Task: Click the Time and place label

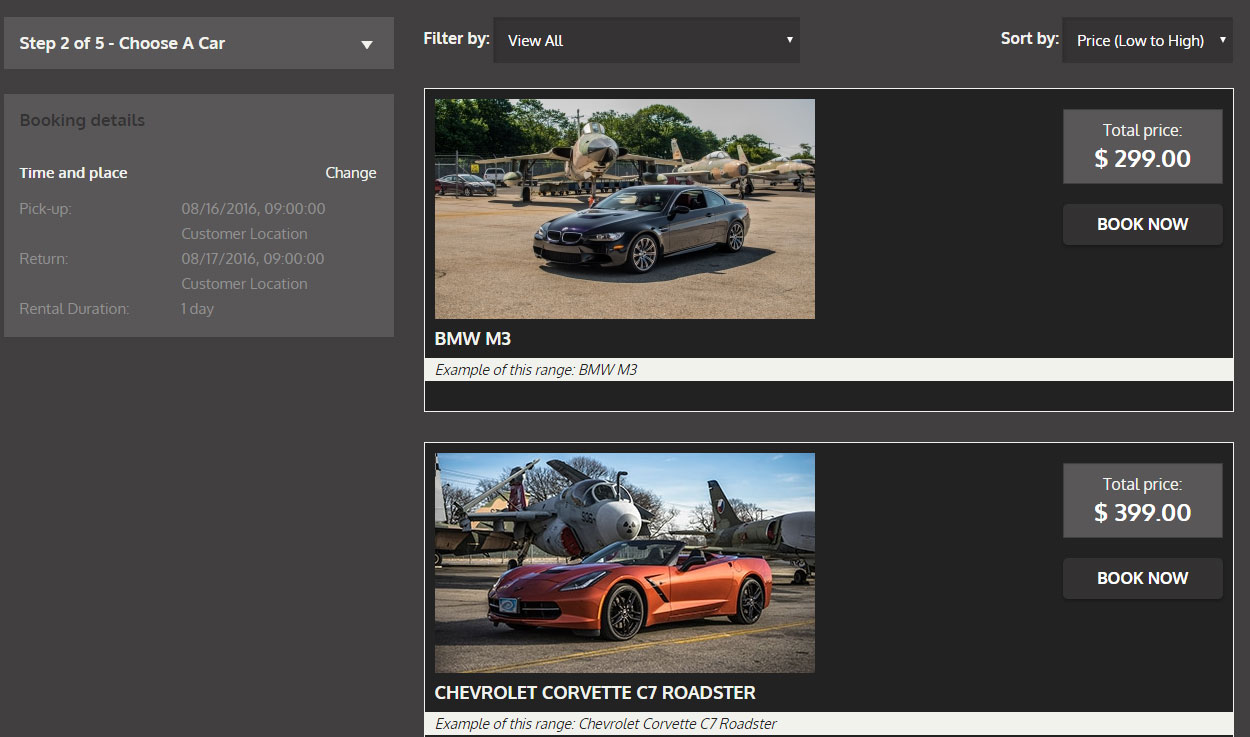Action: [x=73, y=173]
